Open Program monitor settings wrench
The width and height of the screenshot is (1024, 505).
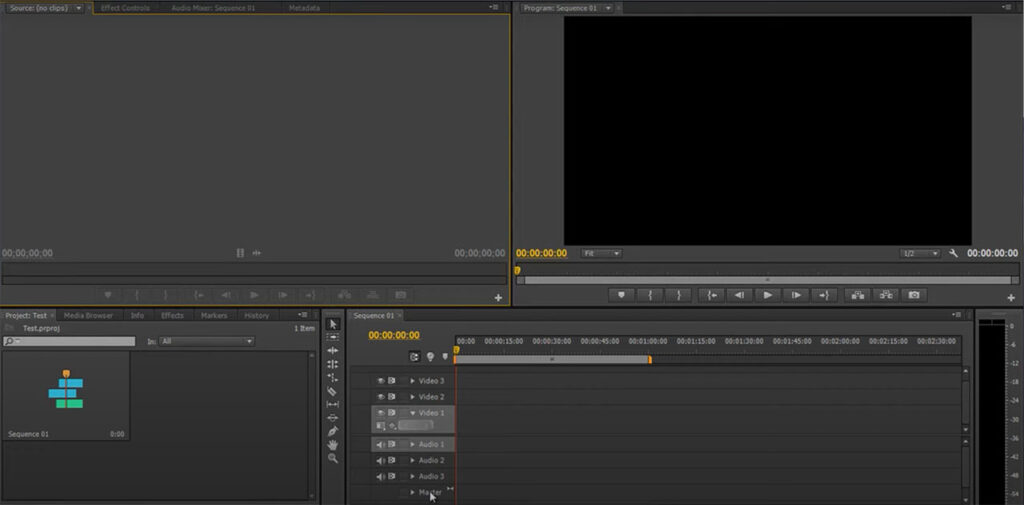pyautogui.click(x=953, y=253)
